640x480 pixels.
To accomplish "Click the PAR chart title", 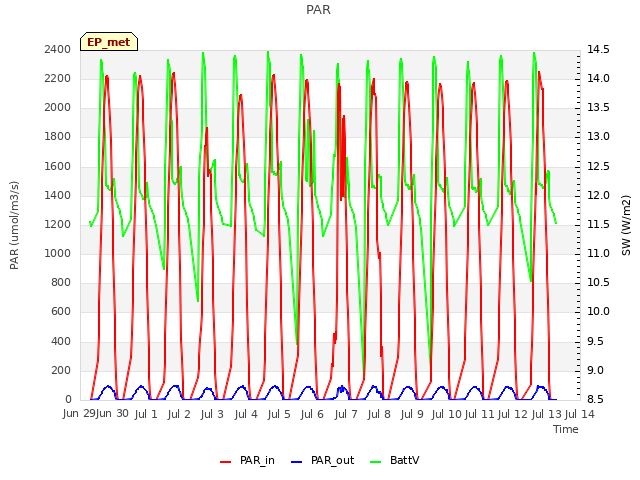I will (x=318, y=10).
